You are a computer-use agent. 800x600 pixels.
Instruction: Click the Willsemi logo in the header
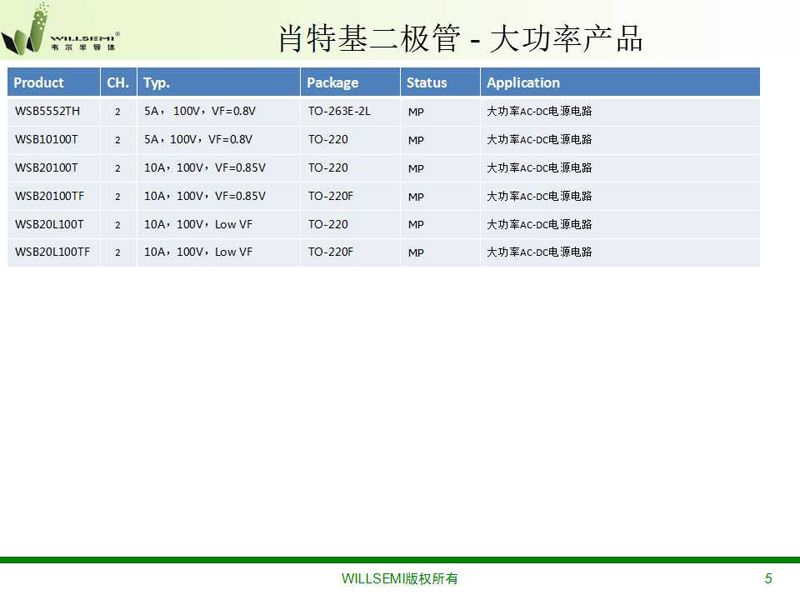pyautogui.click(x=60, y=29)
